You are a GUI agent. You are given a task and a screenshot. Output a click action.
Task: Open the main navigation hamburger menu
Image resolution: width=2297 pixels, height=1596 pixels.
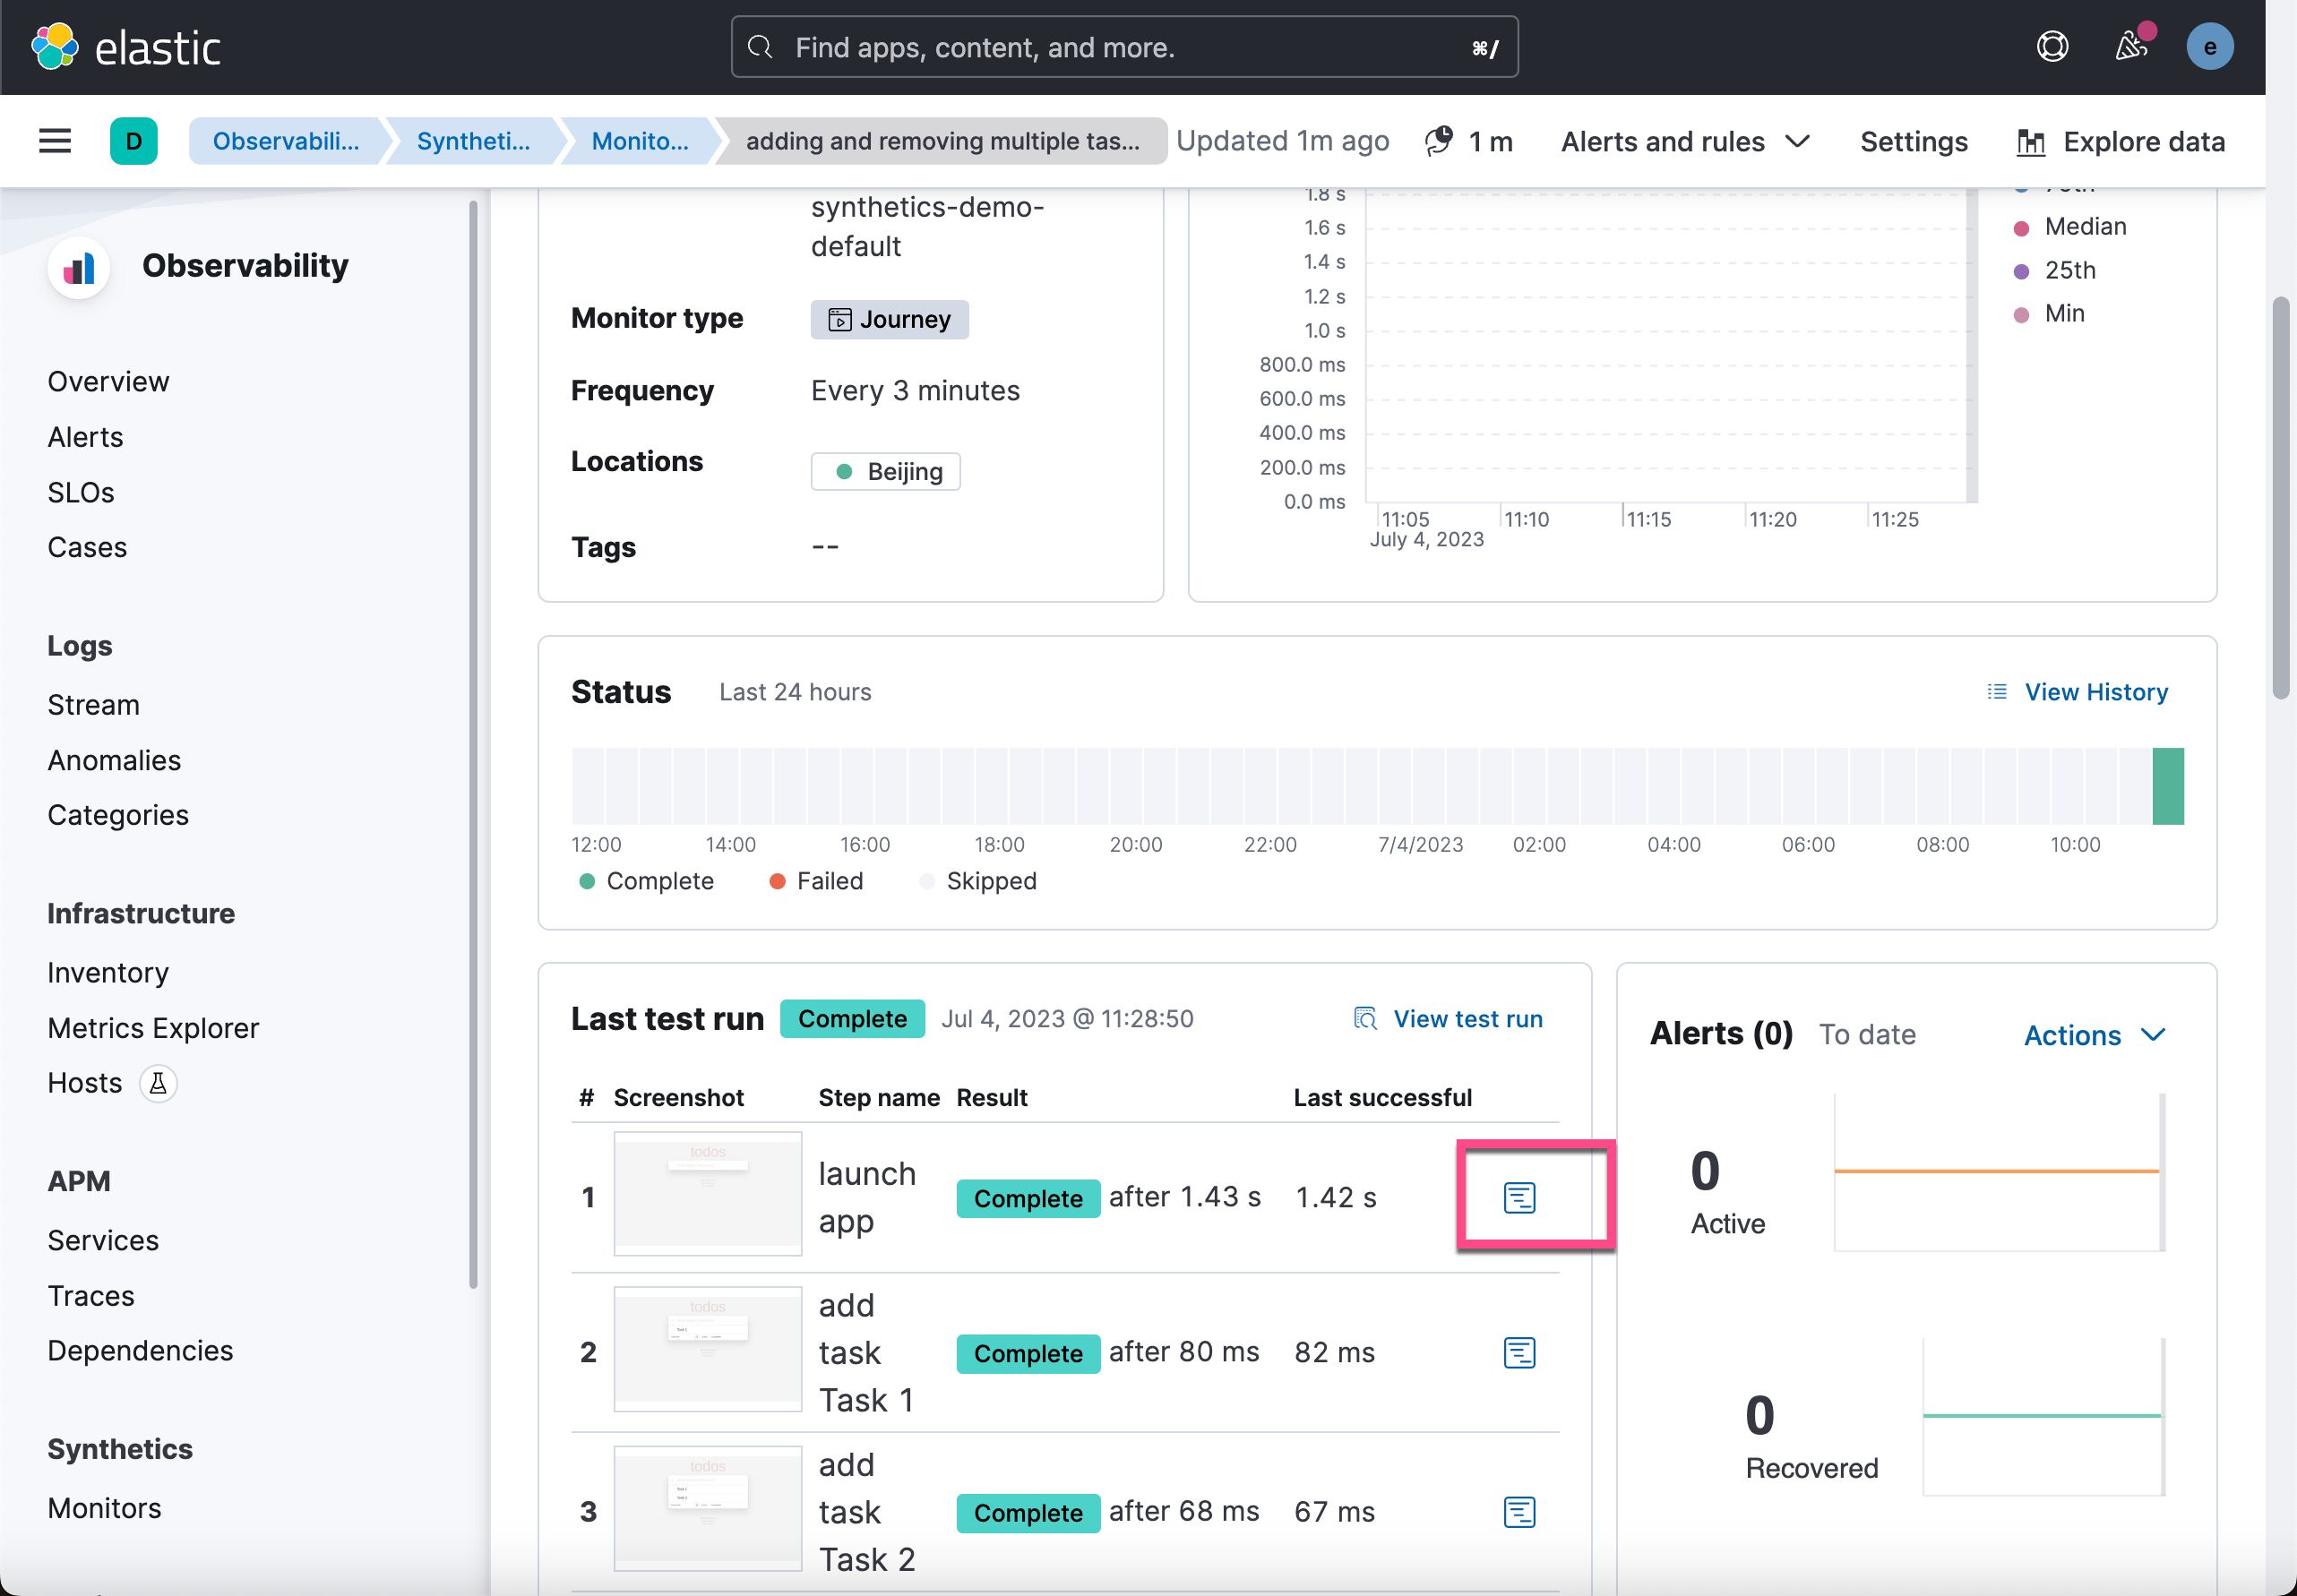(x=54, y=141)
